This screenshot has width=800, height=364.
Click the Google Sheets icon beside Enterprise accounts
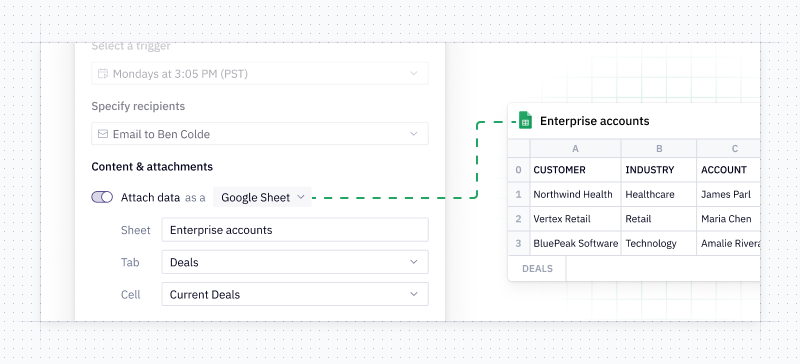tap(526, 121)
